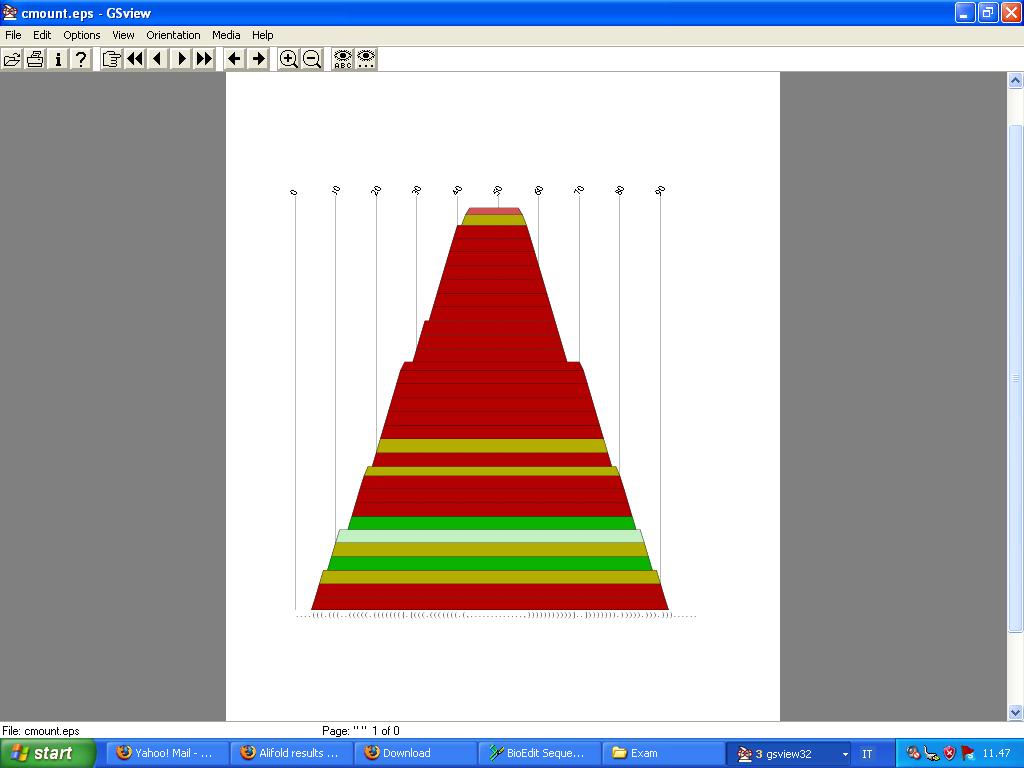Viewport: 1024px width, 768px height.
Task: Jump back pages with the double left triangle icon
Action: 134,59
